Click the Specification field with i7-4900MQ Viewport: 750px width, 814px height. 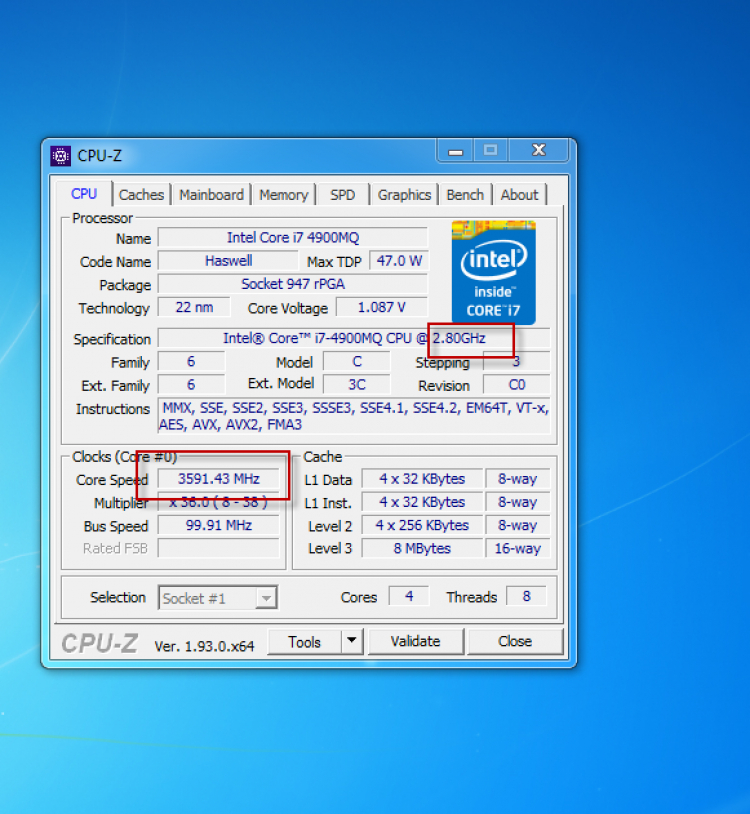tap(354, 338)
